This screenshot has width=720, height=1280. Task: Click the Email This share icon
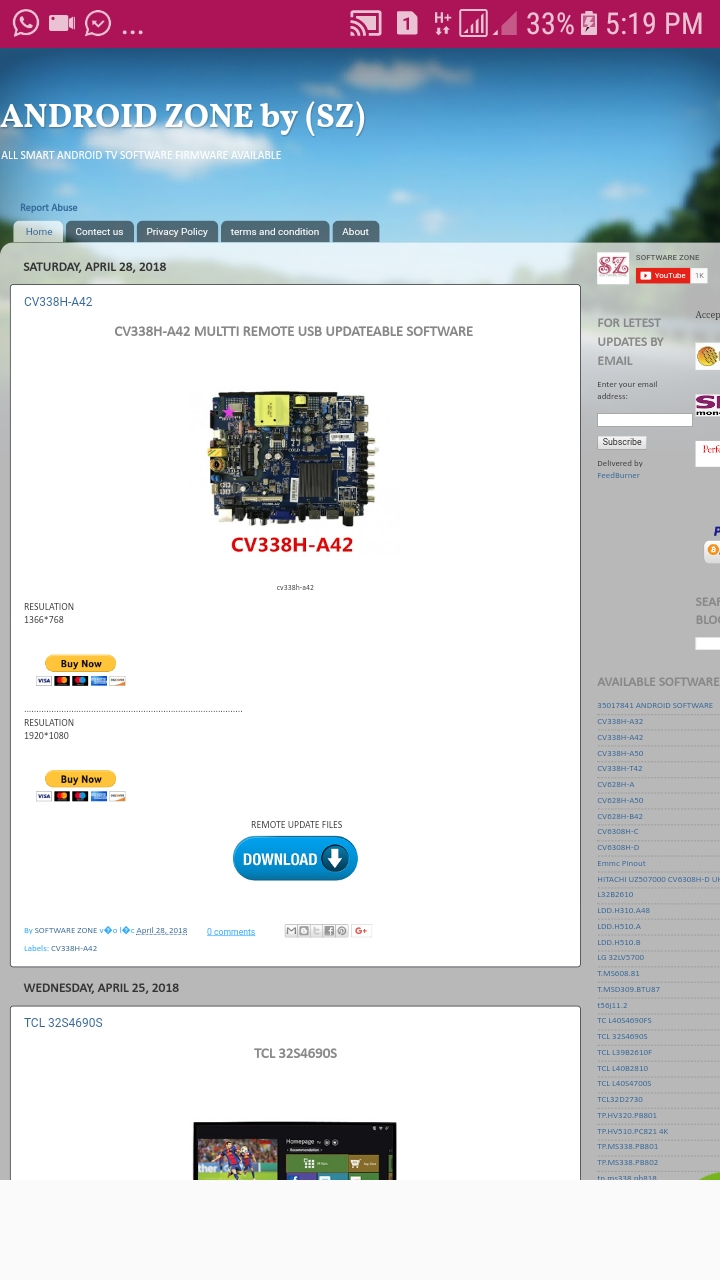coord(291,931)
